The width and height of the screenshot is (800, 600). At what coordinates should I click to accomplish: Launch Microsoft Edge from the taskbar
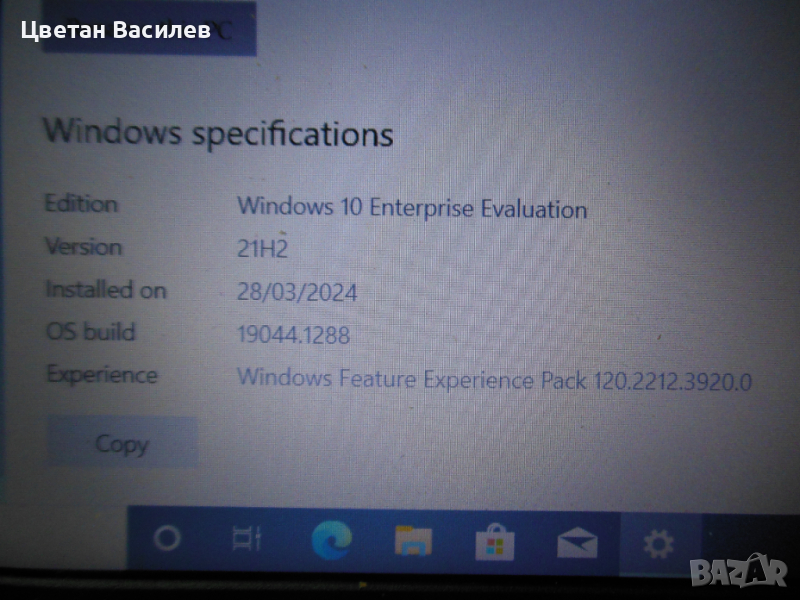pos(332,540)
